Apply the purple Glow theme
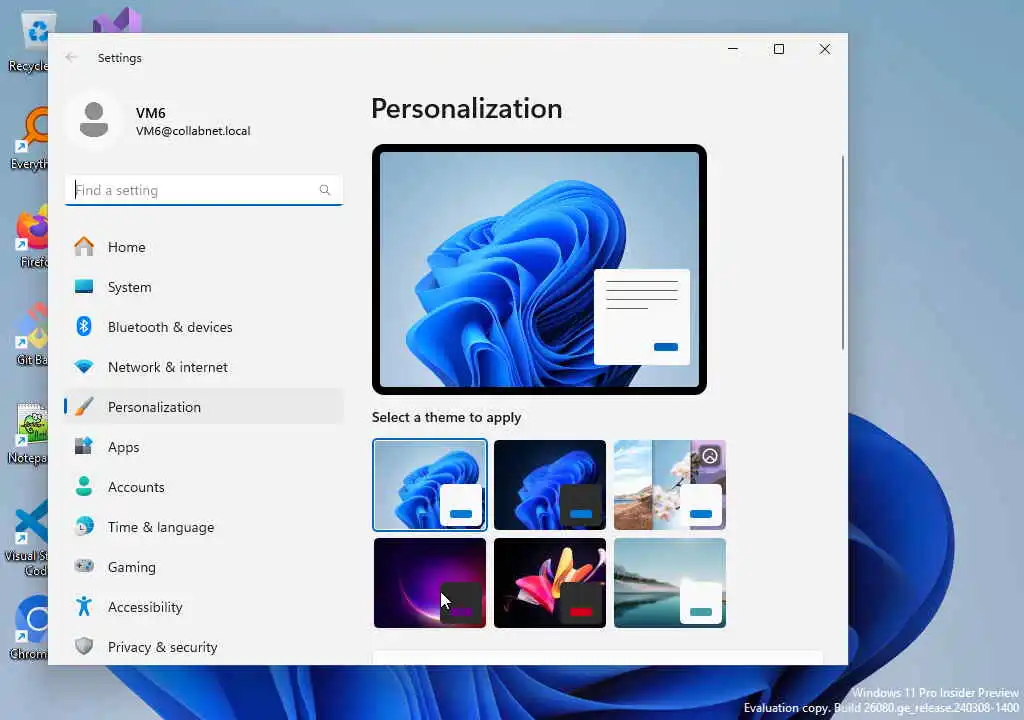This screenshot has height=720, width=1024. [430, 583]
